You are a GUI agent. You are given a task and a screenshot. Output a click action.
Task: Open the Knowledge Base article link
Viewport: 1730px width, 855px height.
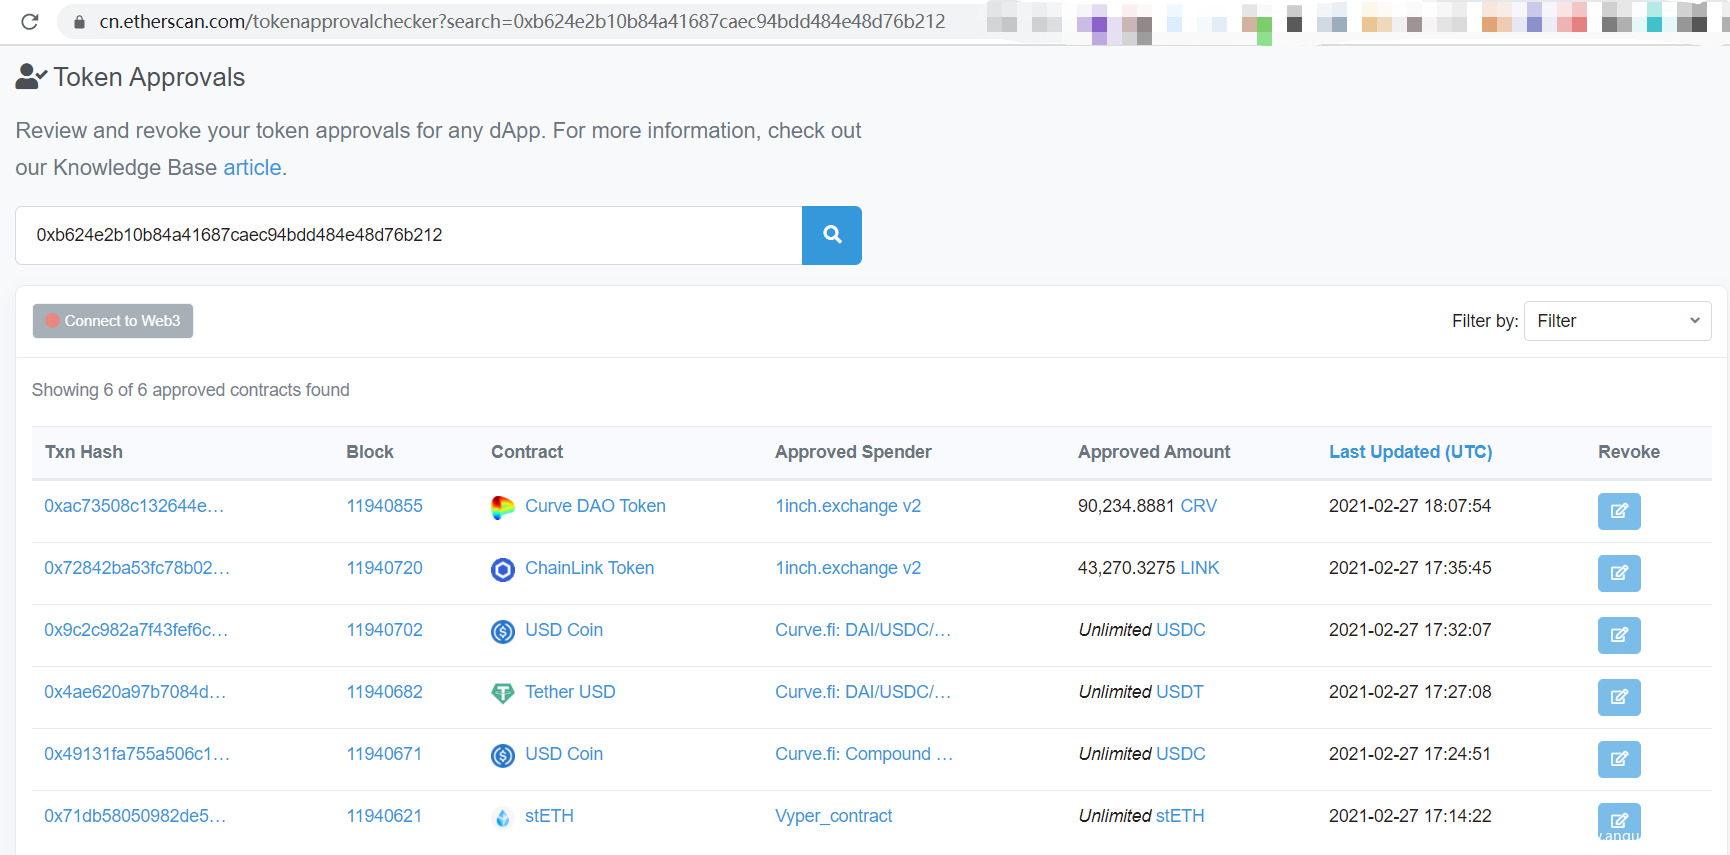252,168
